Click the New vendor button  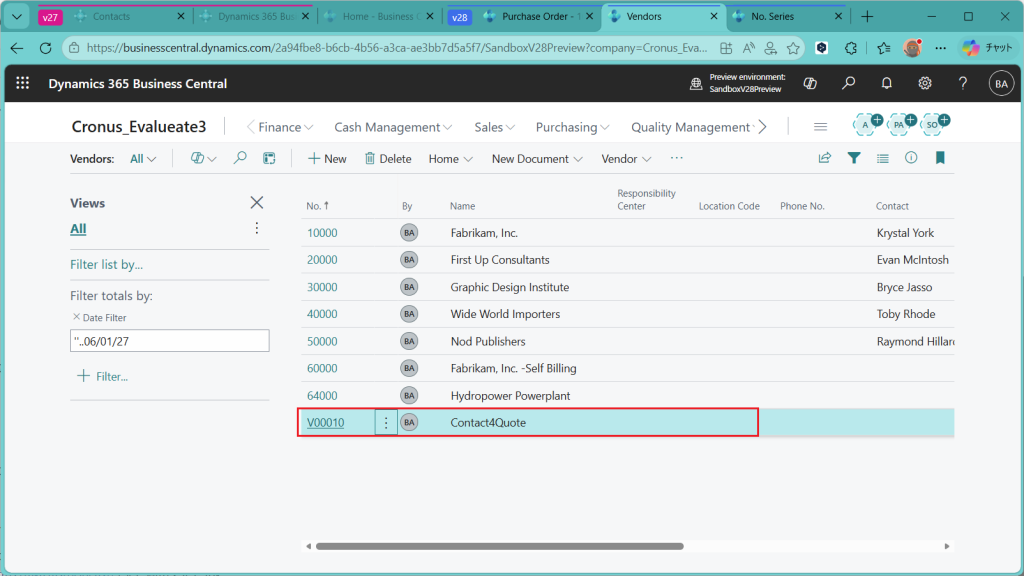(x=327, y=159)
